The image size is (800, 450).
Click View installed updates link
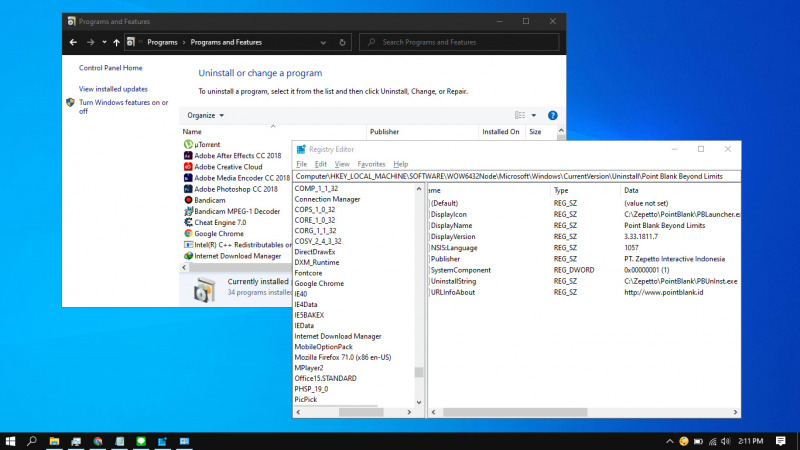pyautogui.click(x=113, y=89)
